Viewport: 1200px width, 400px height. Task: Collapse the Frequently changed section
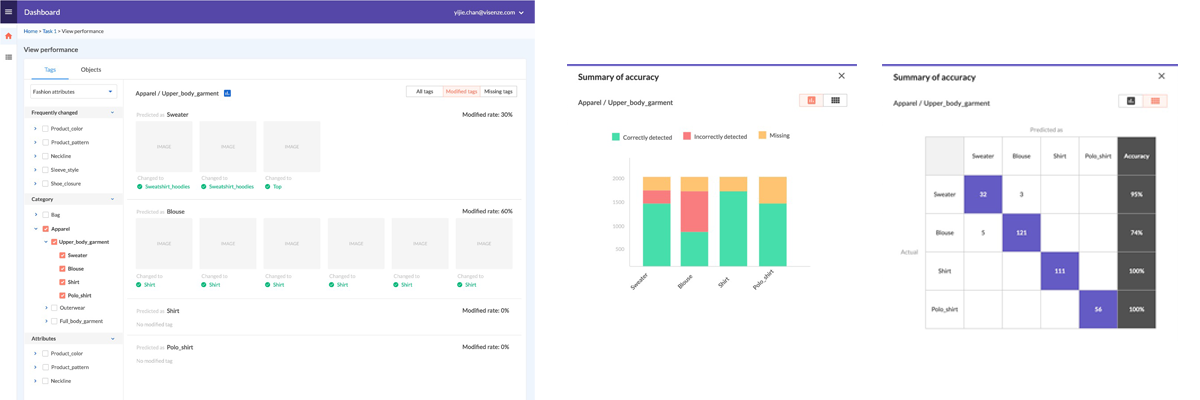tap(111, 113)
